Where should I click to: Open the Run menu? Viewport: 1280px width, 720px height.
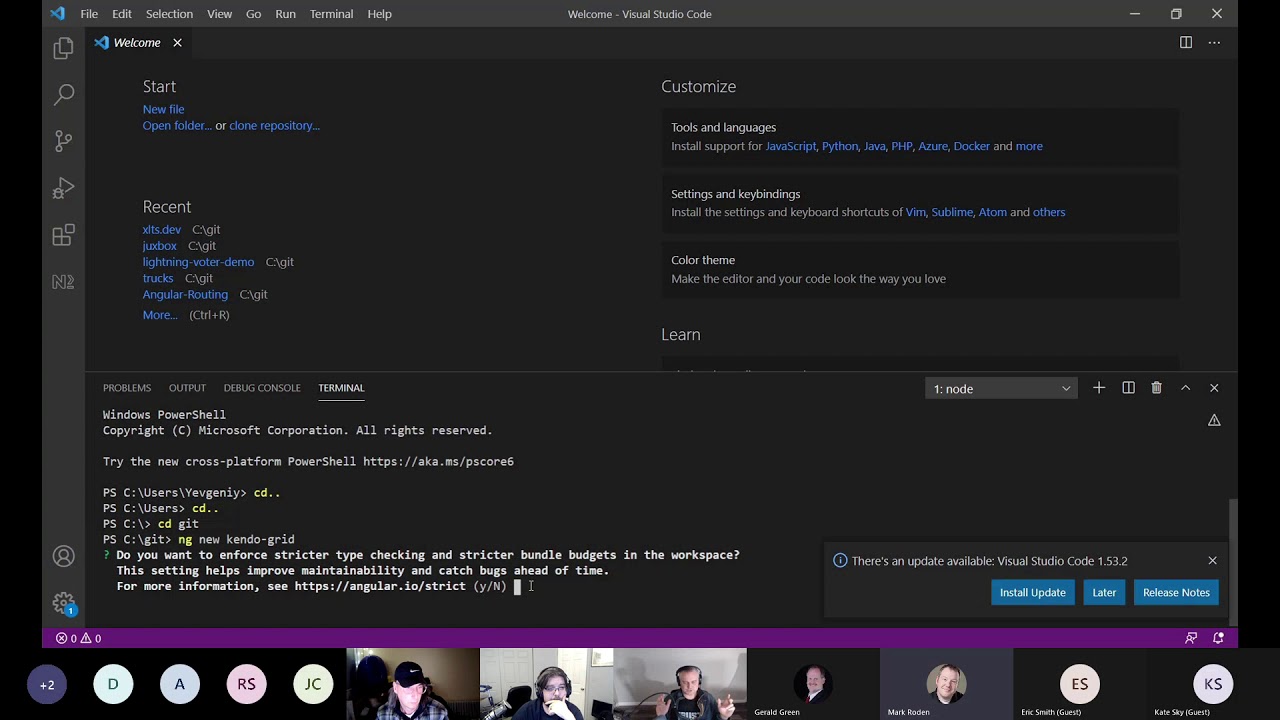tap(285, 14)
